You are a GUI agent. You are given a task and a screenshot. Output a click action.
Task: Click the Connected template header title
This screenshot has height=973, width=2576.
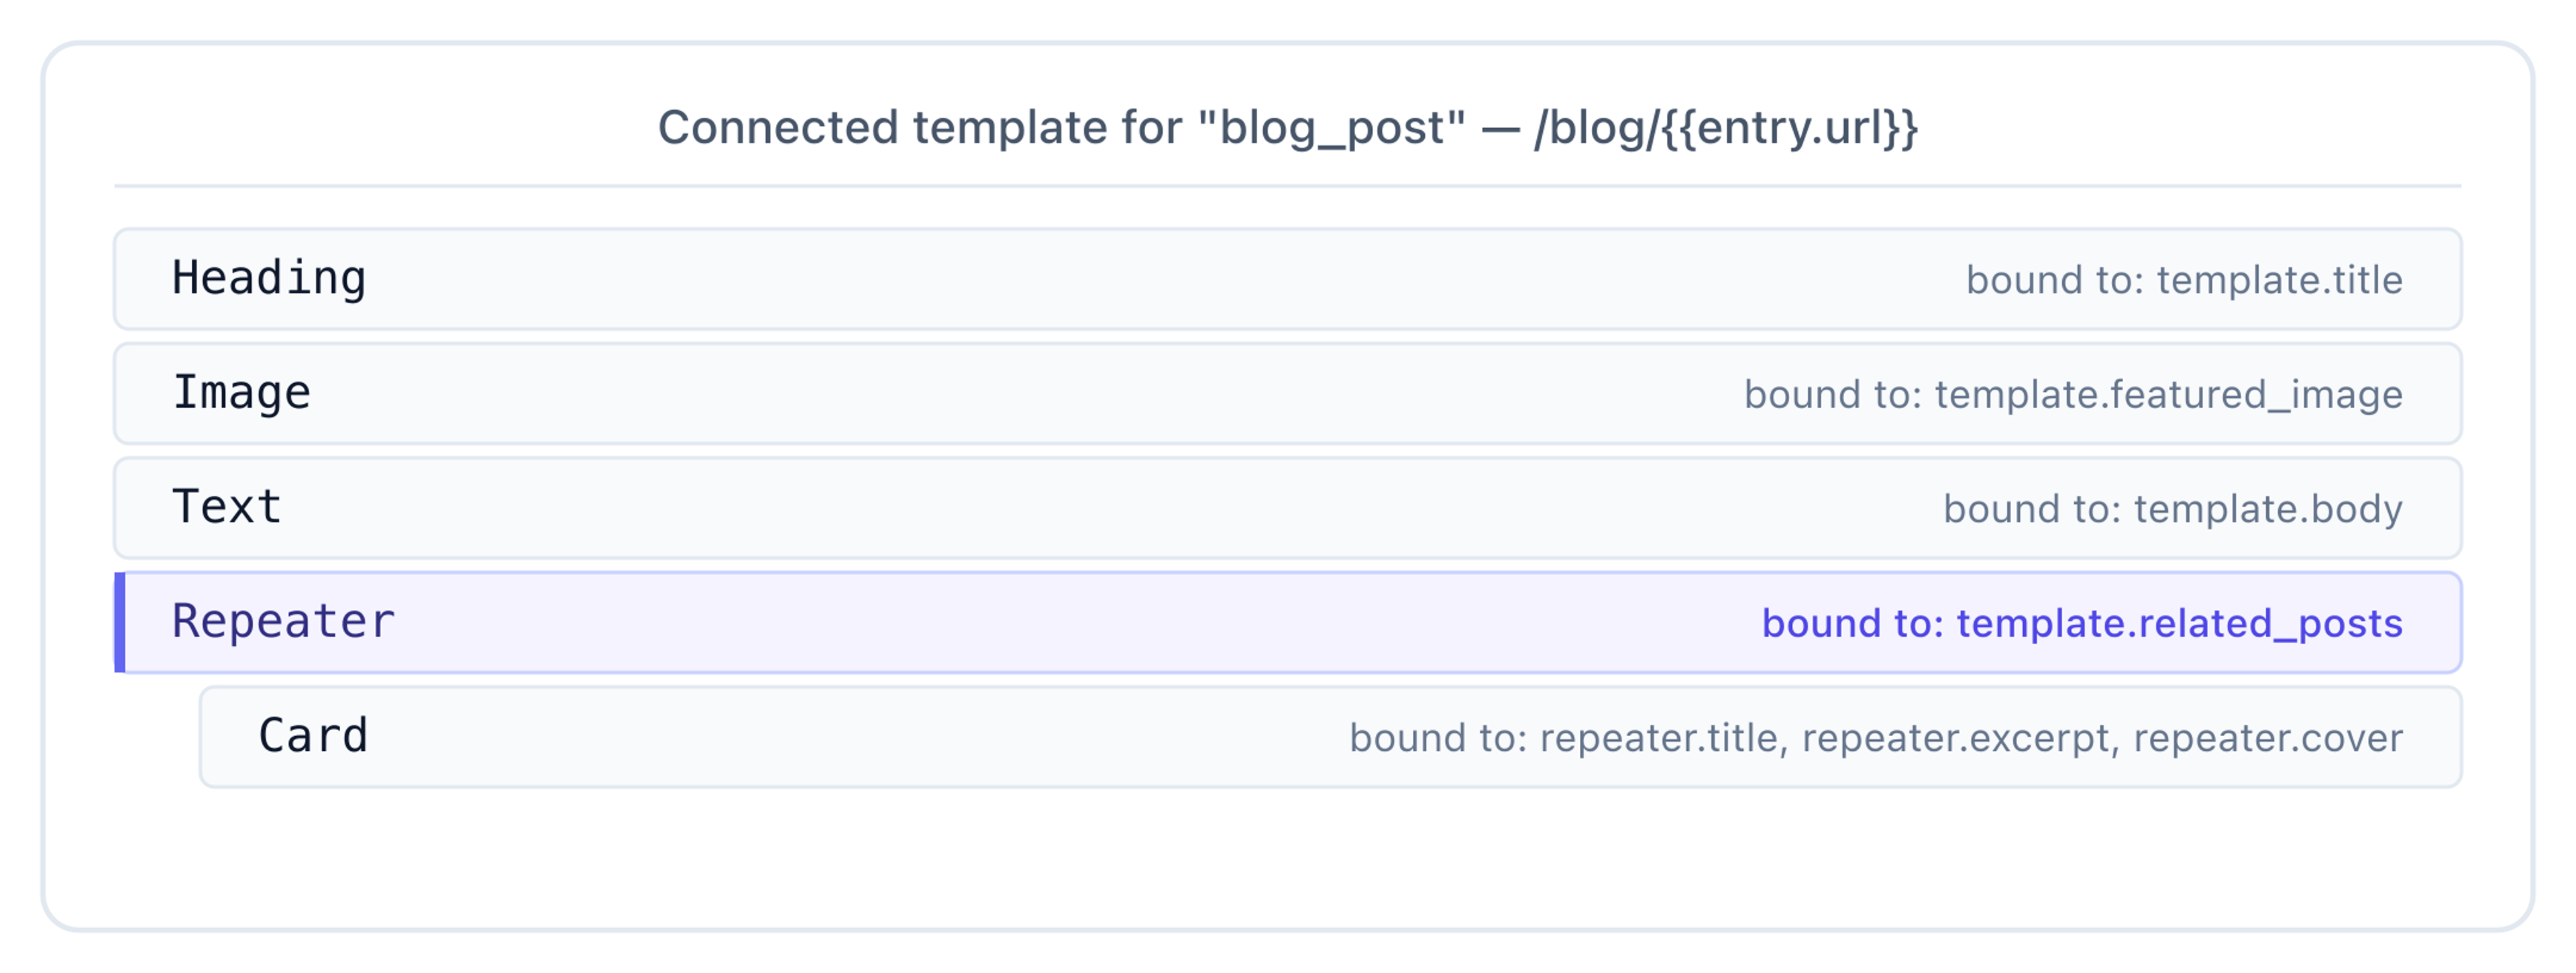coord(1287,128)
